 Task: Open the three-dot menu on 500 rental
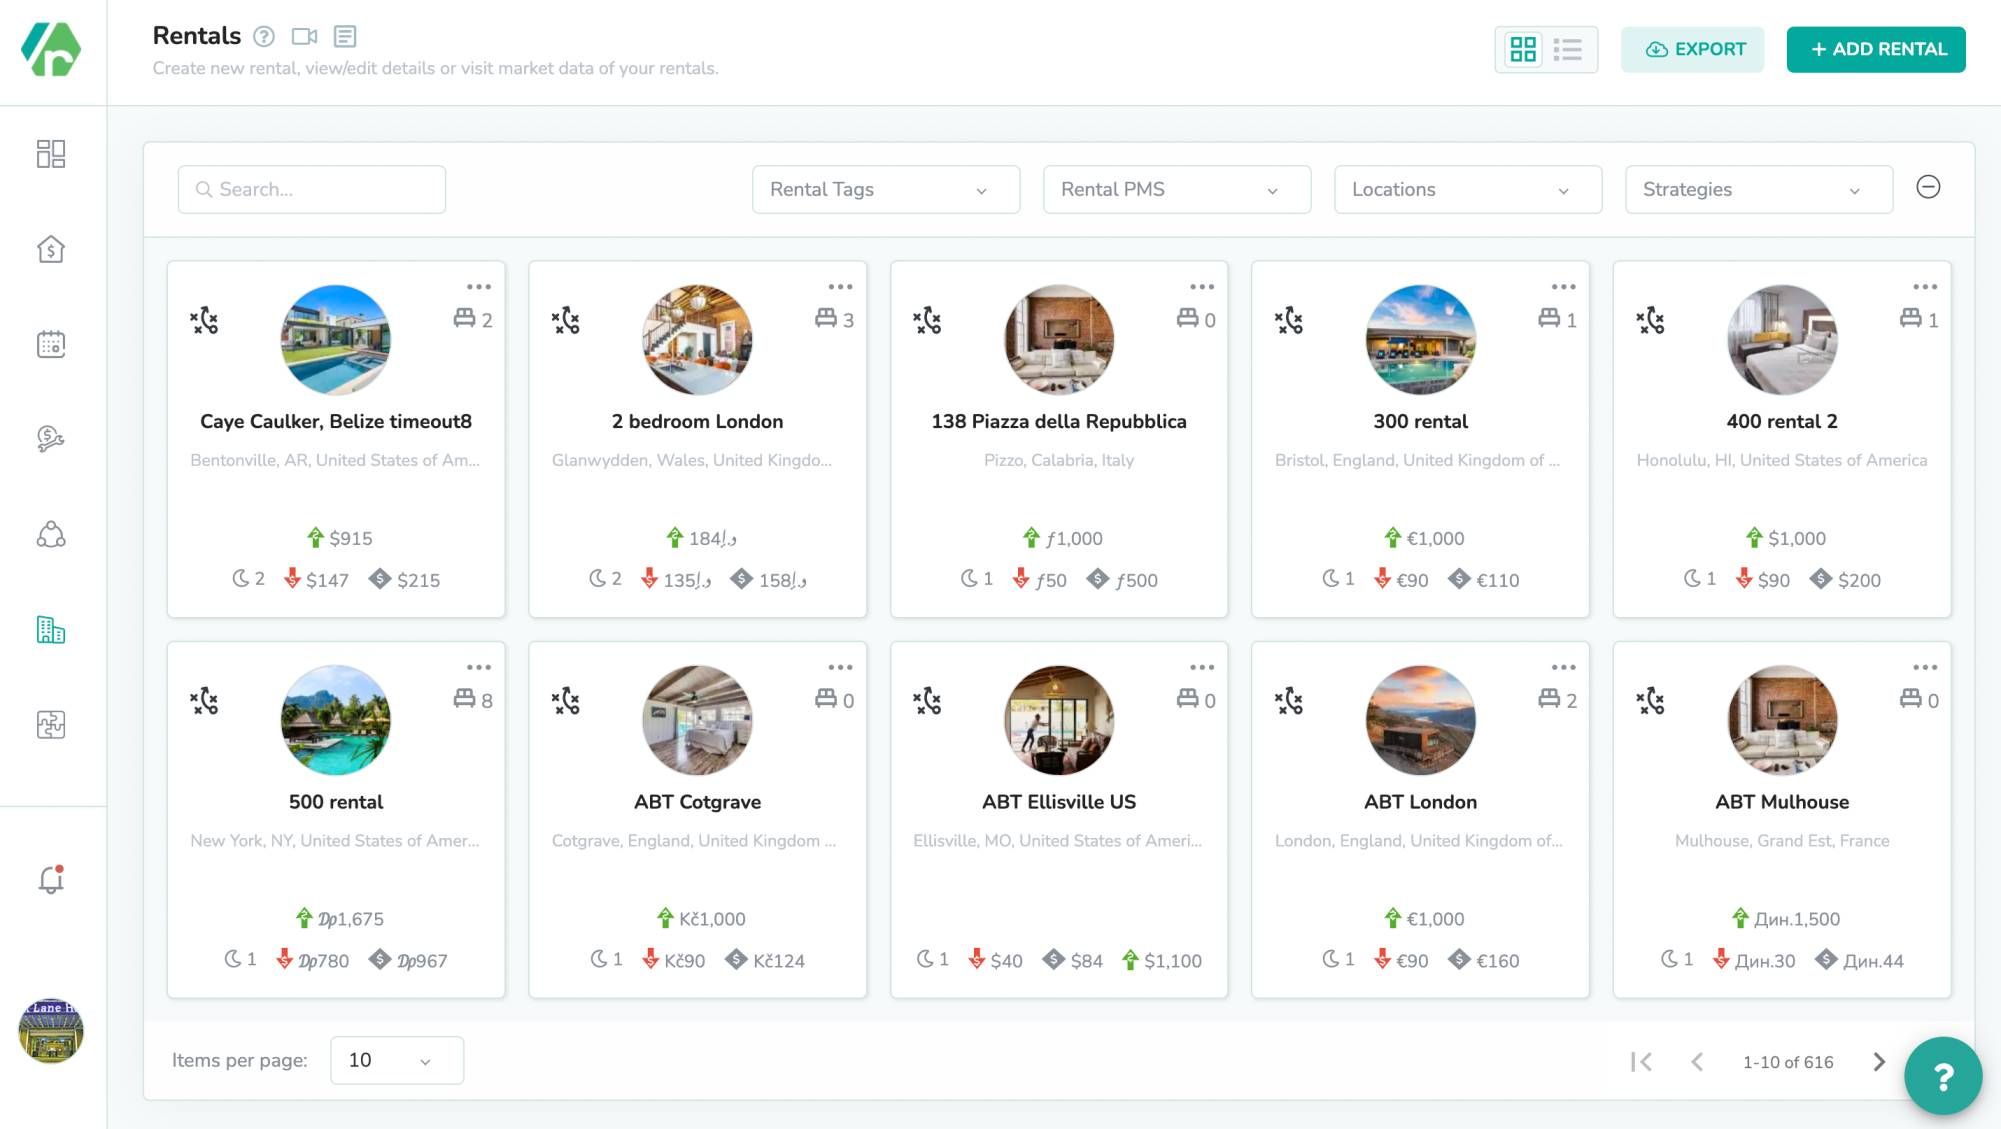point(480,667)
